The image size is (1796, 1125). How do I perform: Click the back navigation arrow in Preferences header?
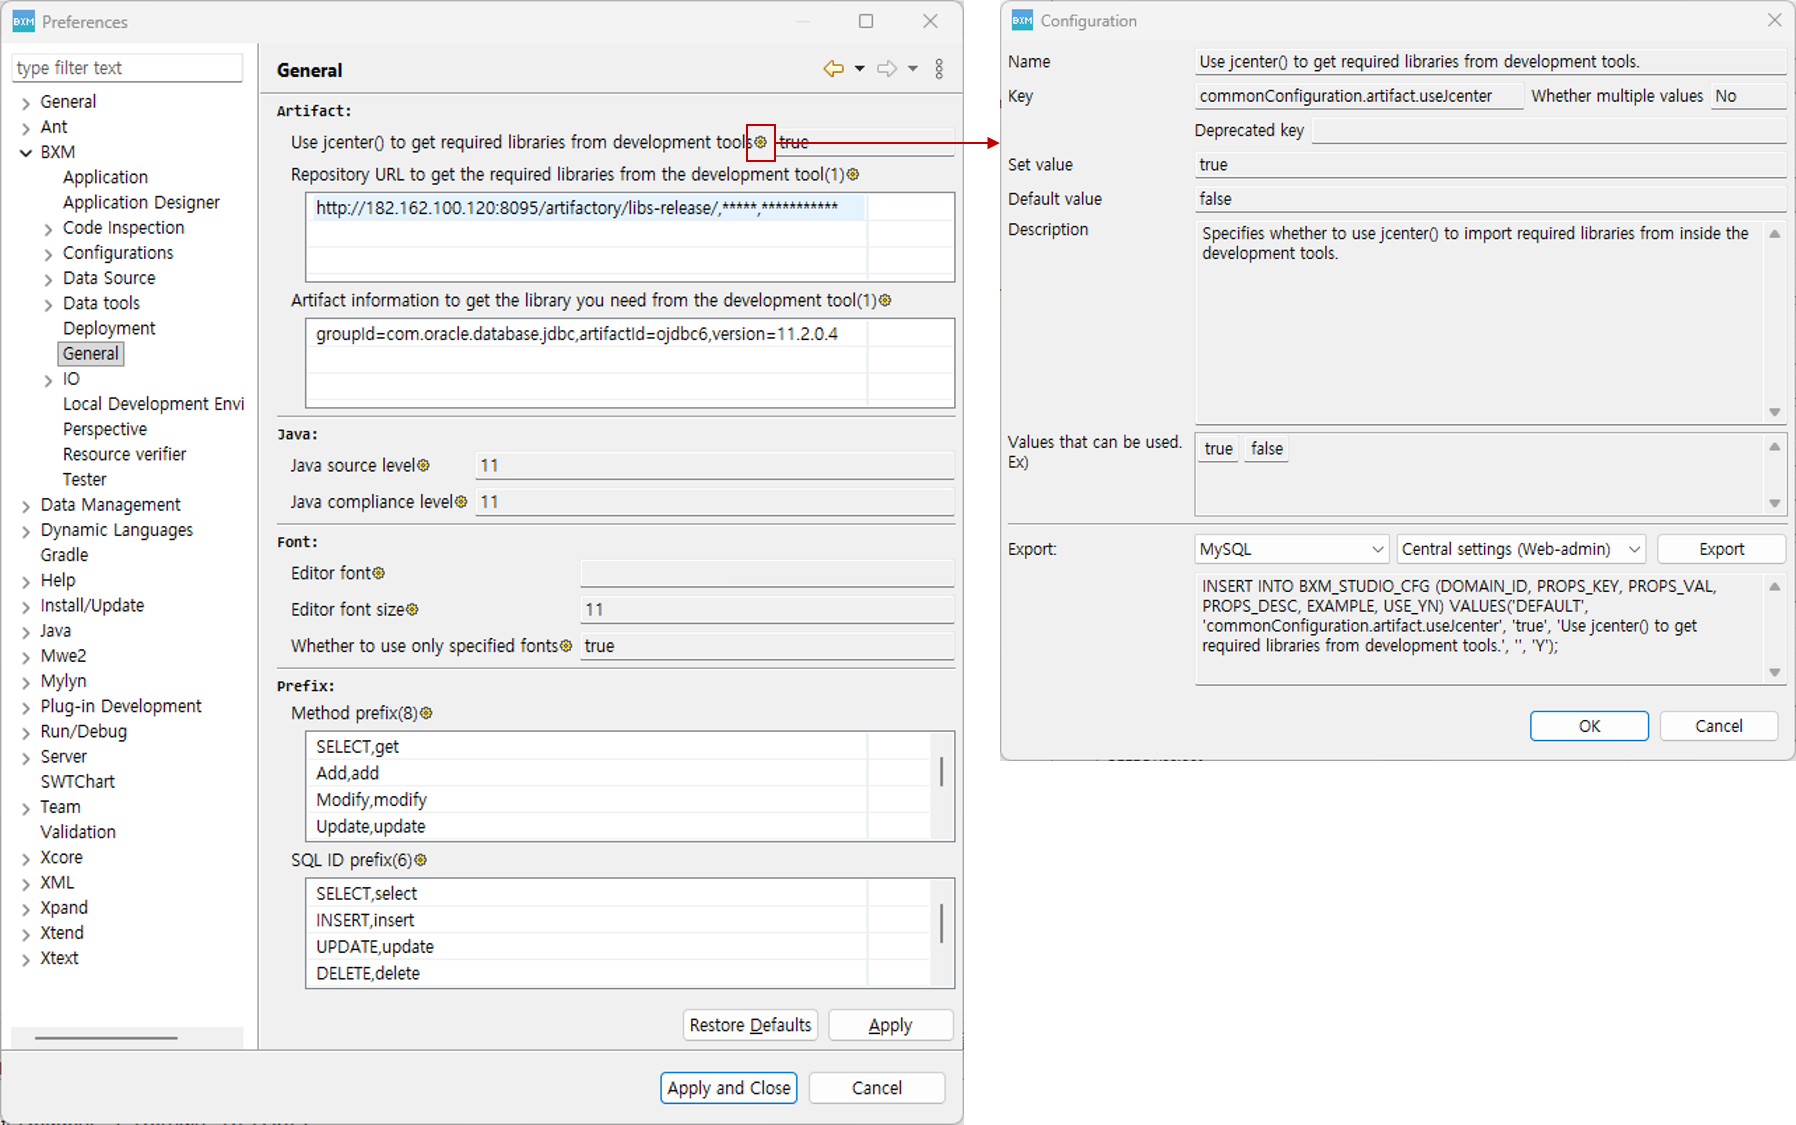pyautogui.click(x=832, y=69)
